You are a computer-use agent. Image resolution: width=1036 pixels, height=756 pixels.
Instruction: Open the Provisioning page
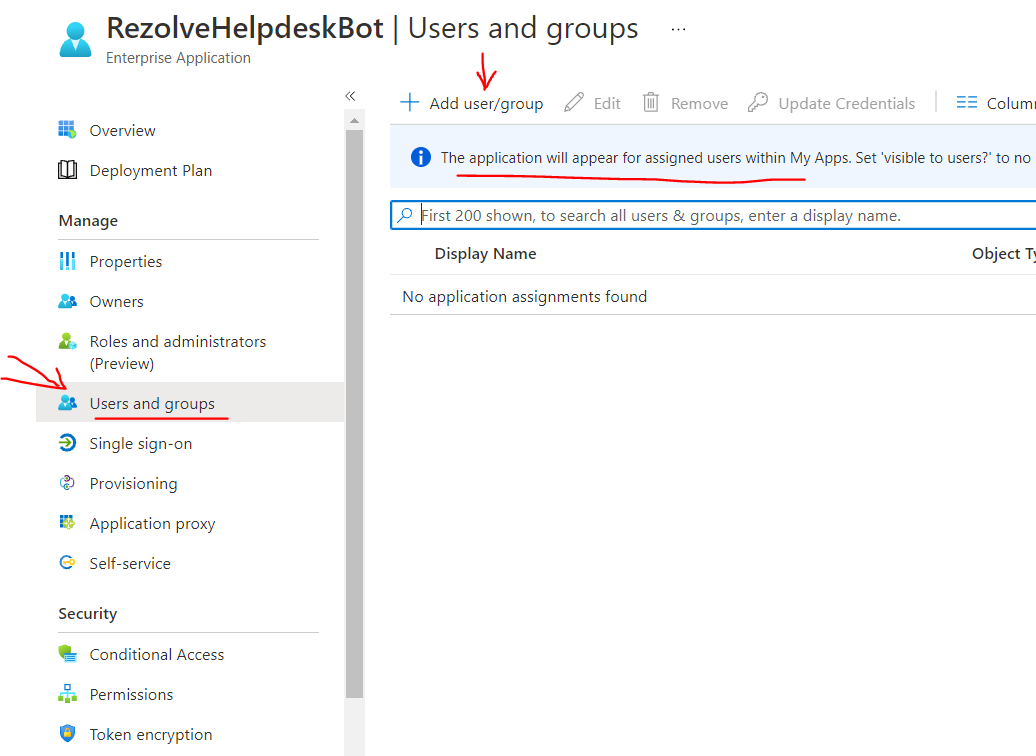[133, 484]
